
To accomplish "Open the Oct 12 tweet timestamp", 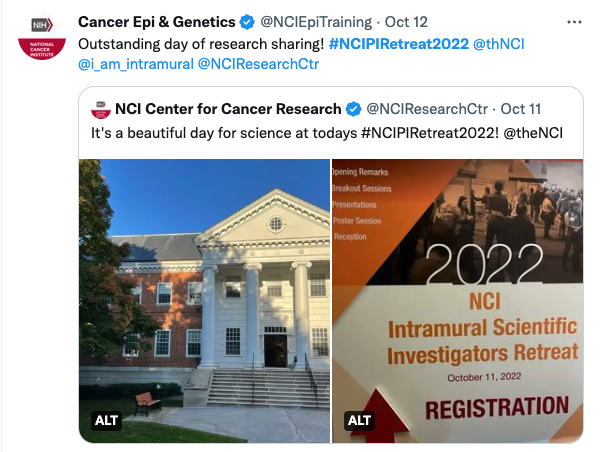I will 406,22.
